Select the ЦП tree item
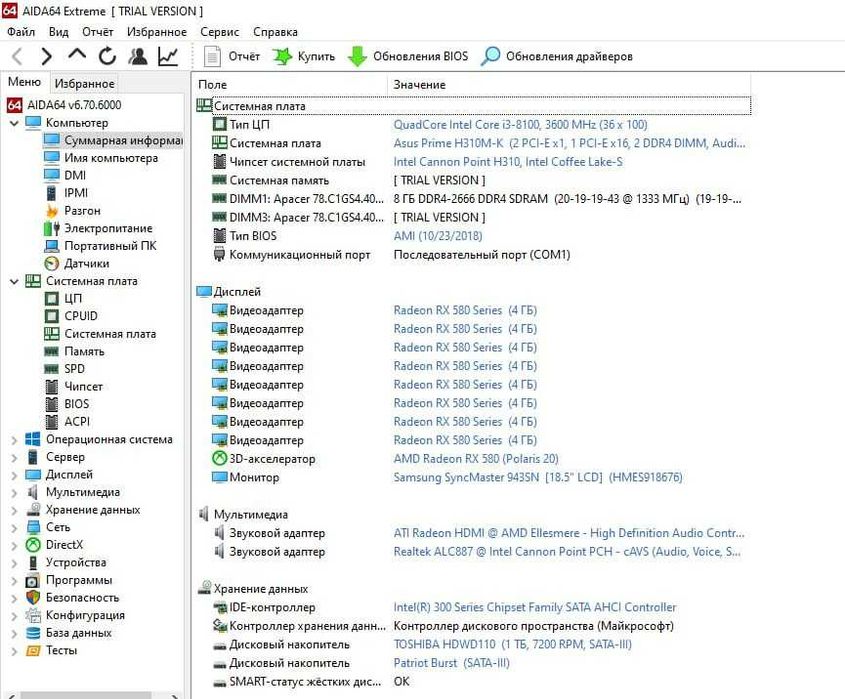This screenshot has height=699, width=845. click(63, 298)
